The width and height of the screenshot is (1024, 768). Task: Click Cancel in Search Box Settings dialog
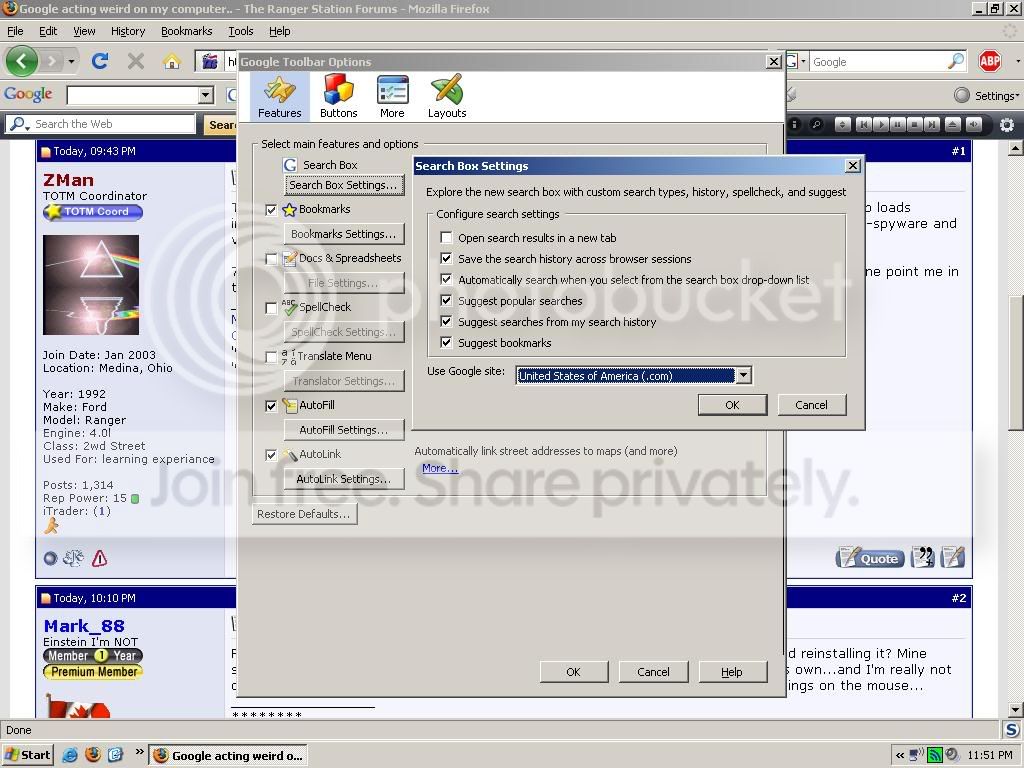(812, 405)
